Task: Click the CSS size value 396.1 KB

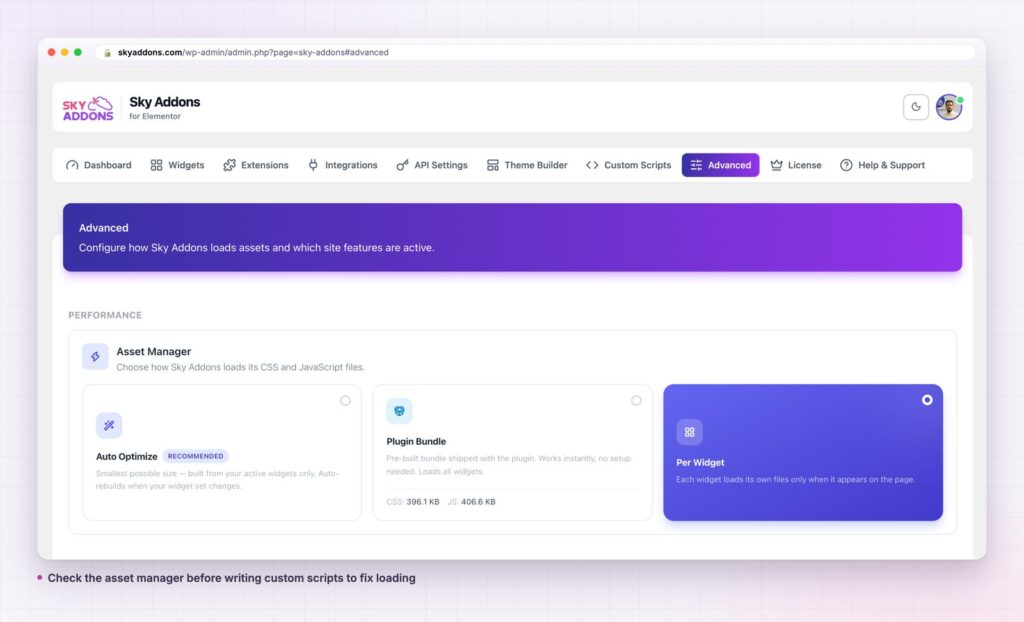Action: point(423,502)
